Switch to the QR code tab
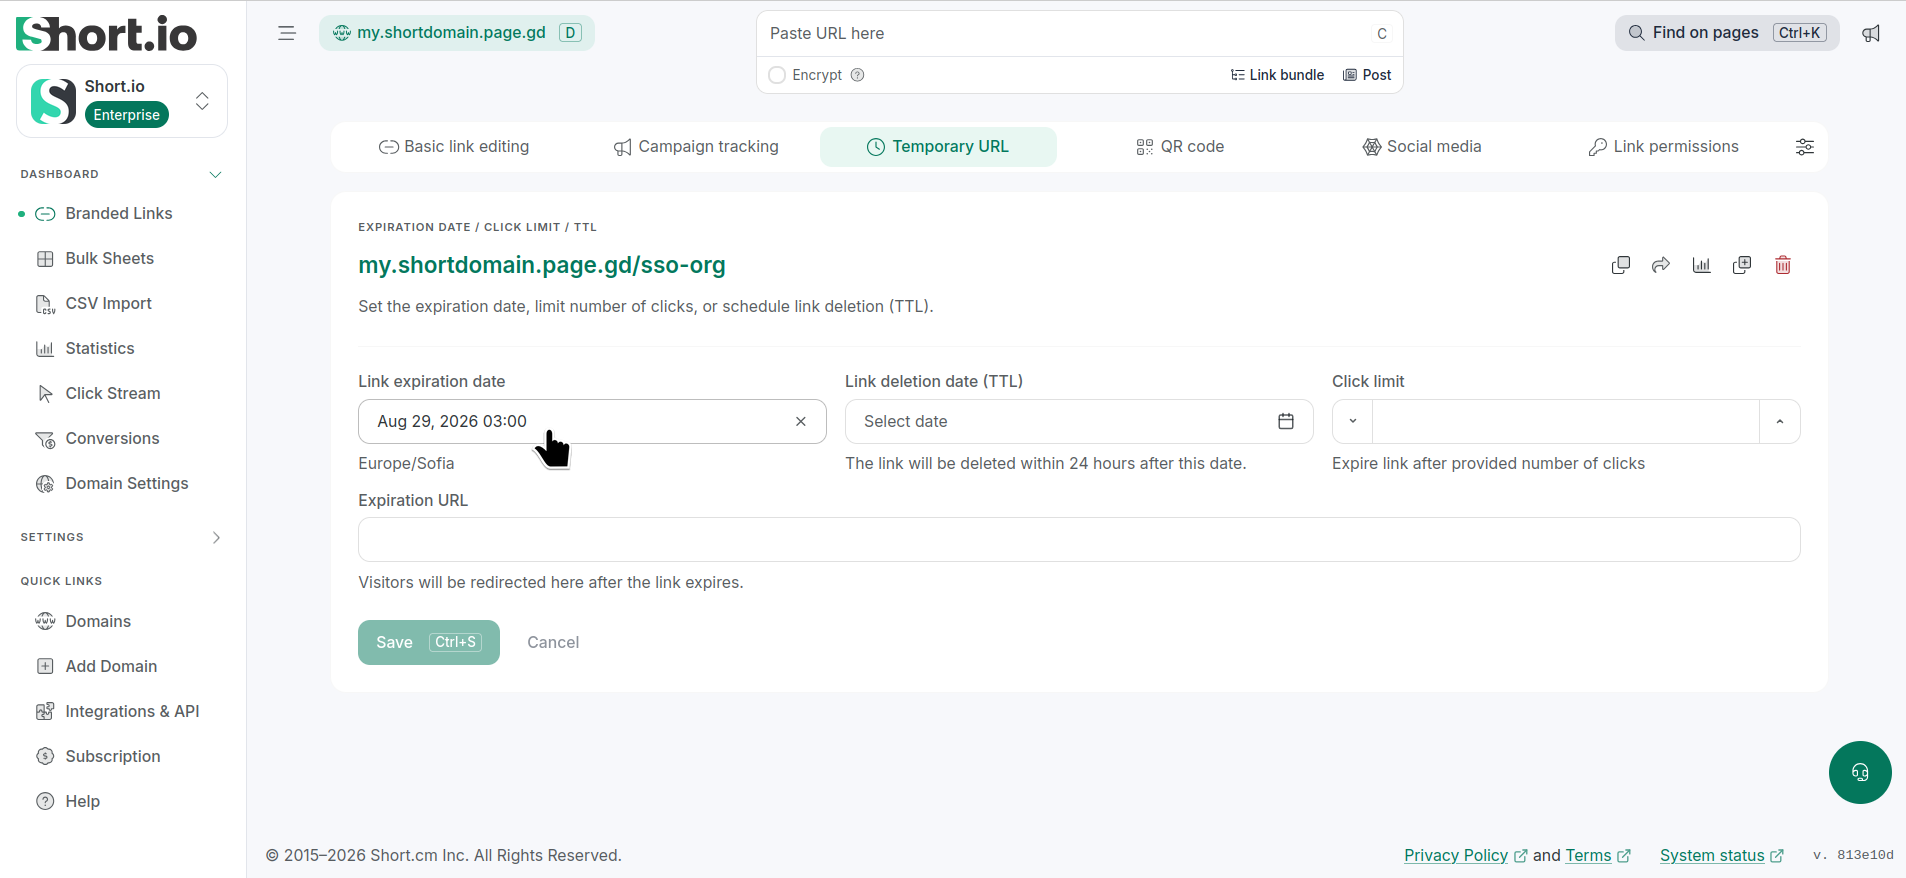Image resolution: width=1906 pixels, height=878 pixels. 1180,147
